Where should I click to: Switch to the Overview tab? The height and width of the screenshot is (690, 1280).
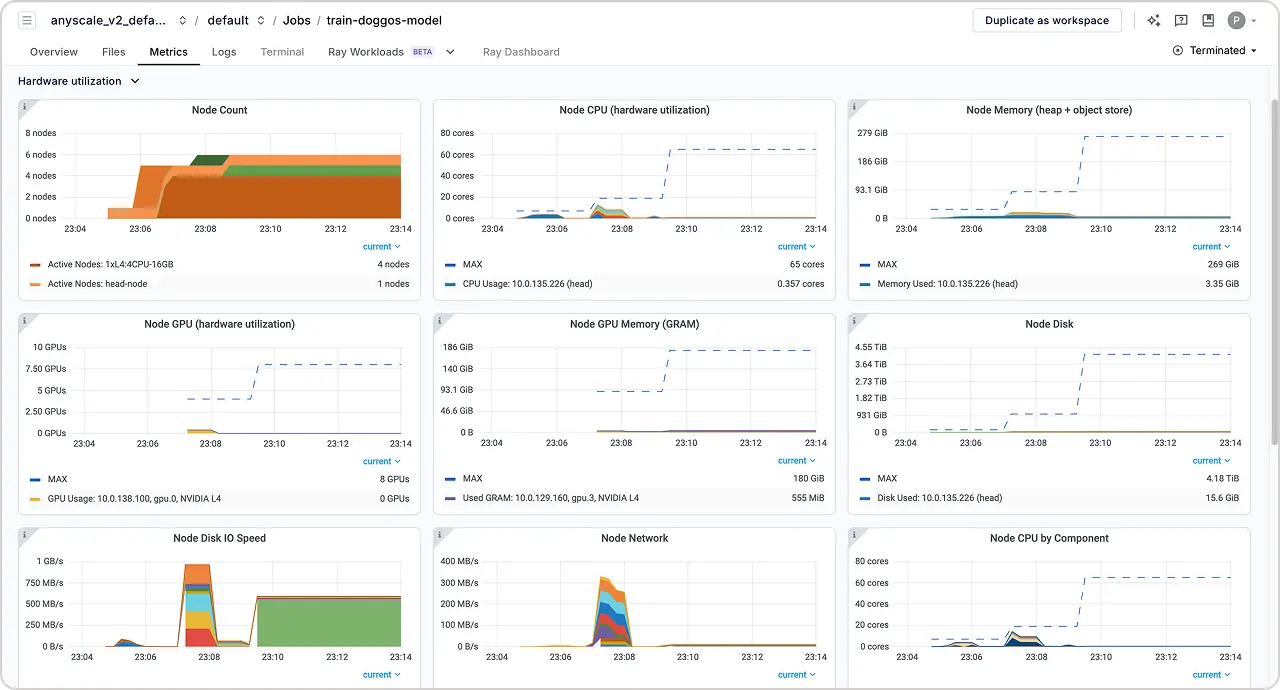coord(54,52)
